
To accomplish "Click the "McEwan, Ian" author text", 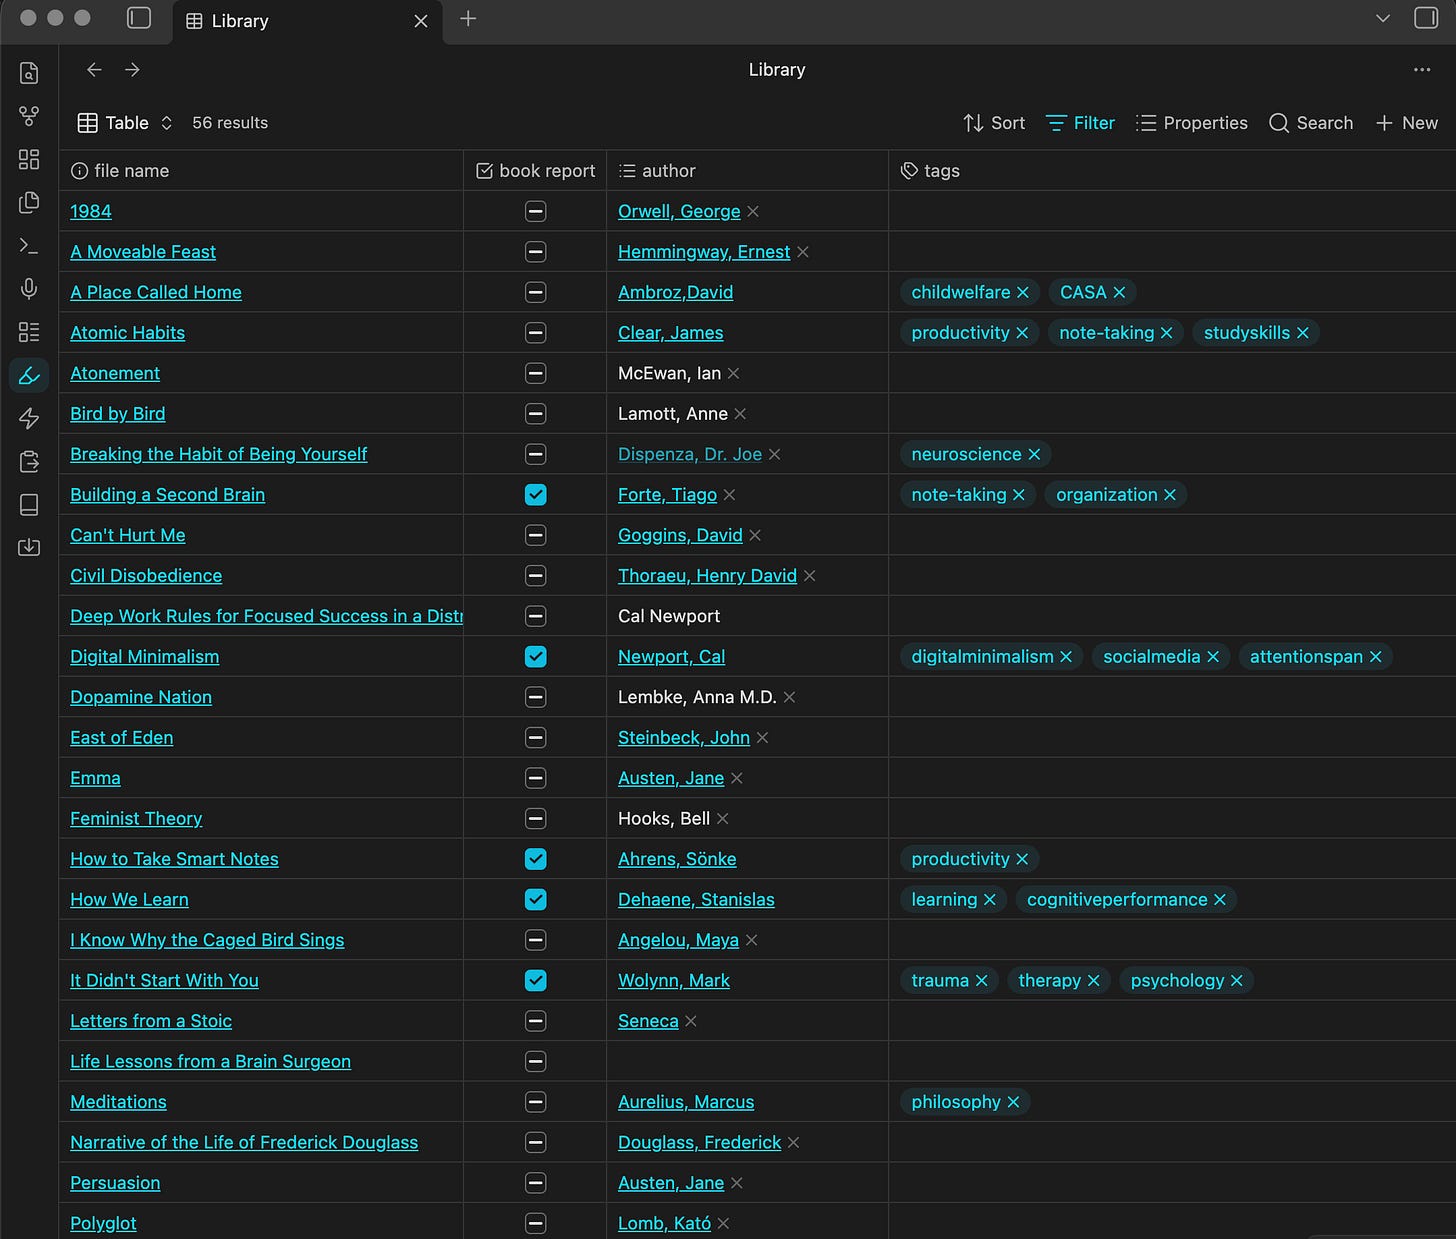I will [669, 373].
